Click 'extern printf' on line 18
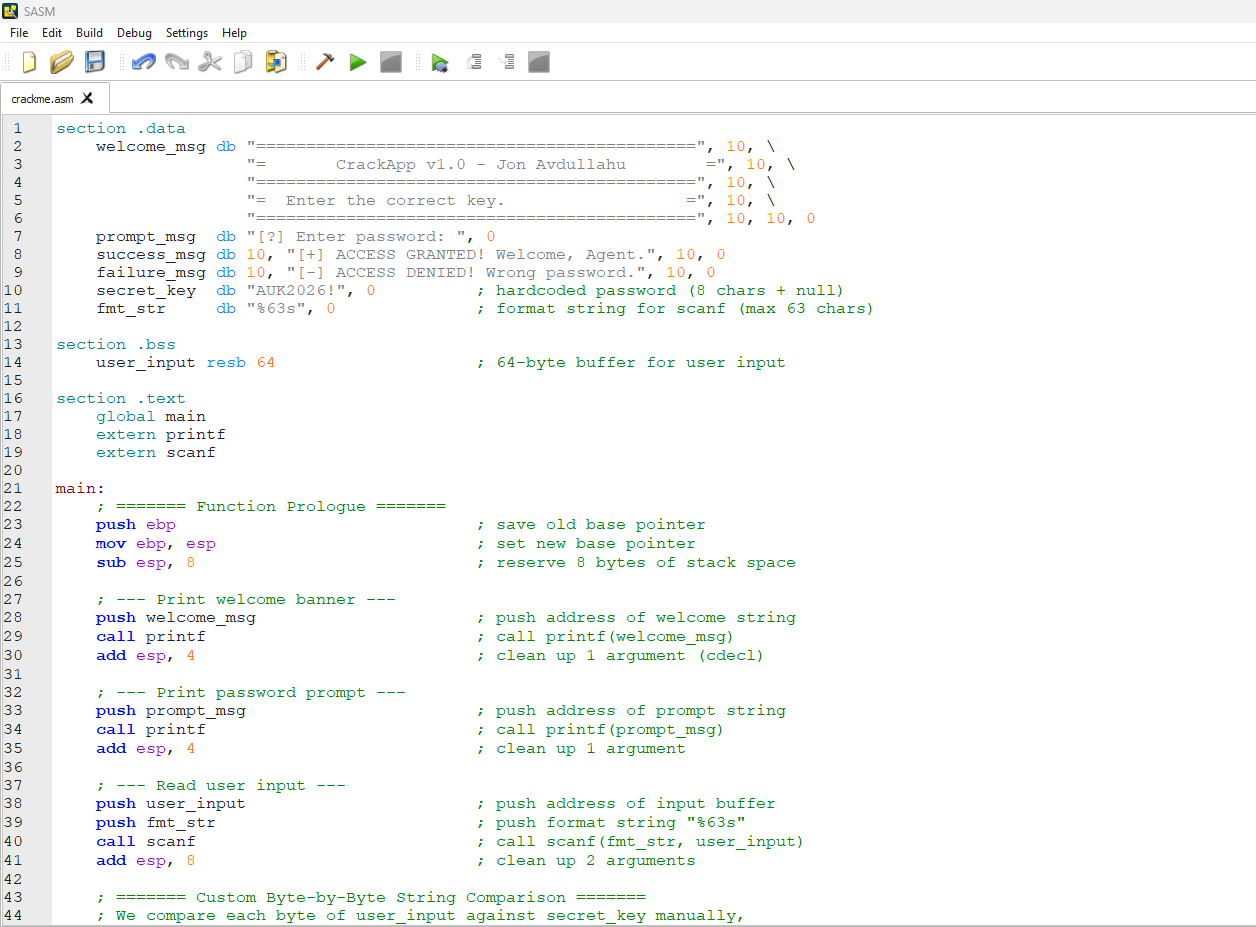Screen dimensions: 1256x927 (x=161, y=434)
